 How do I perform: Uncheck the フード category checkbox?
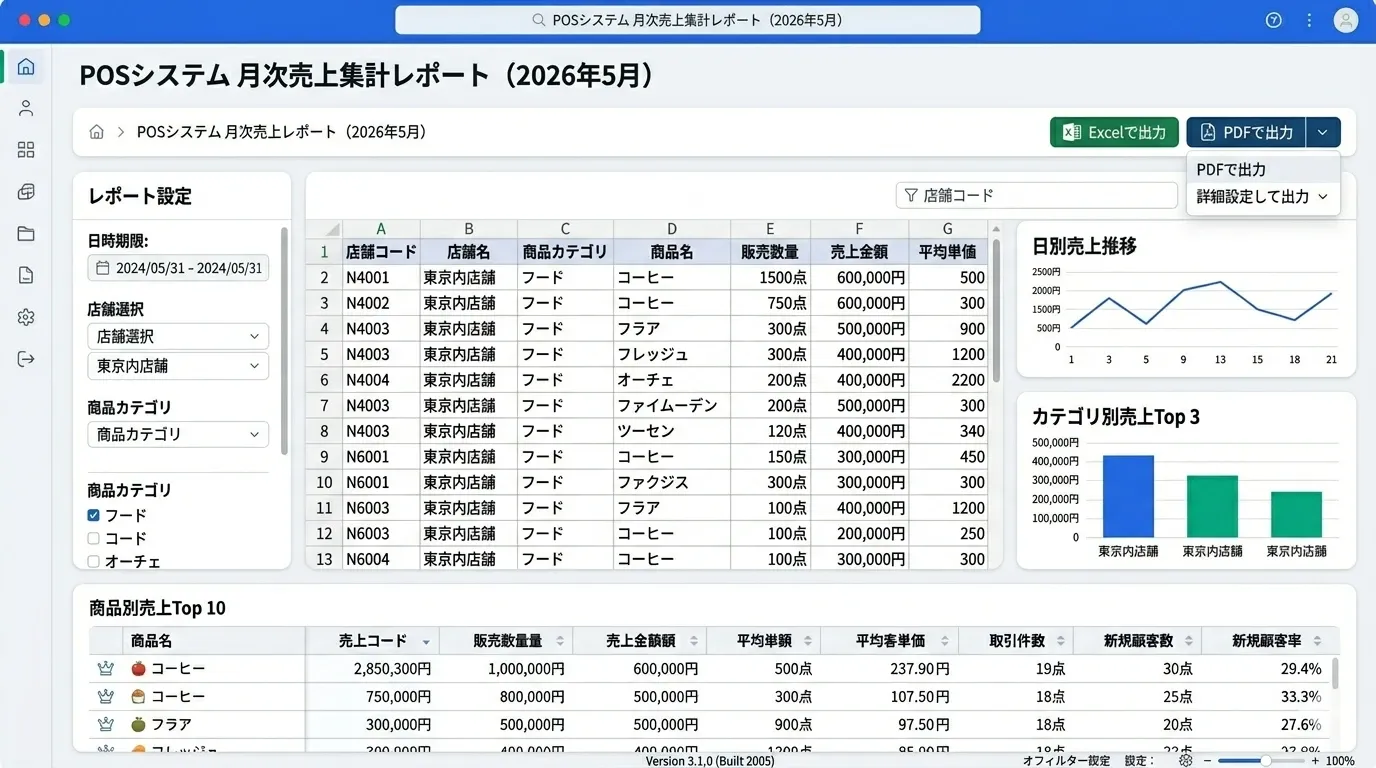click(94, 515)
